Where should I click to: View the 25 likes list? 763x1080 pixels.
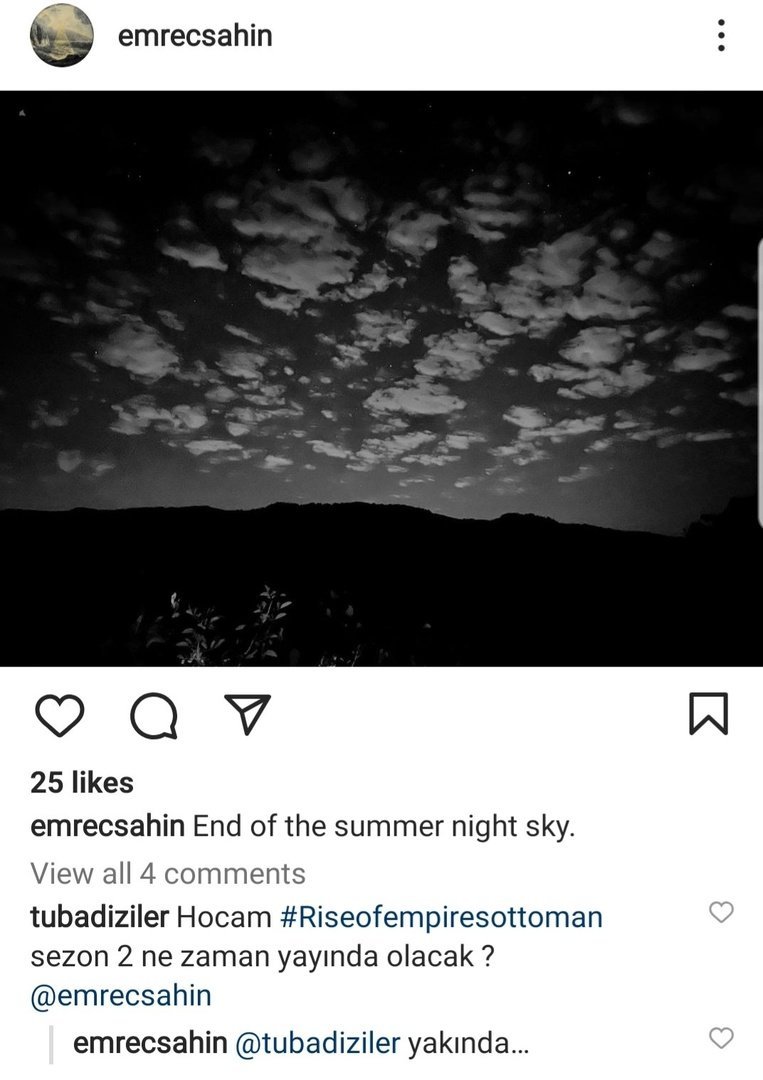(x=82, y=782)
